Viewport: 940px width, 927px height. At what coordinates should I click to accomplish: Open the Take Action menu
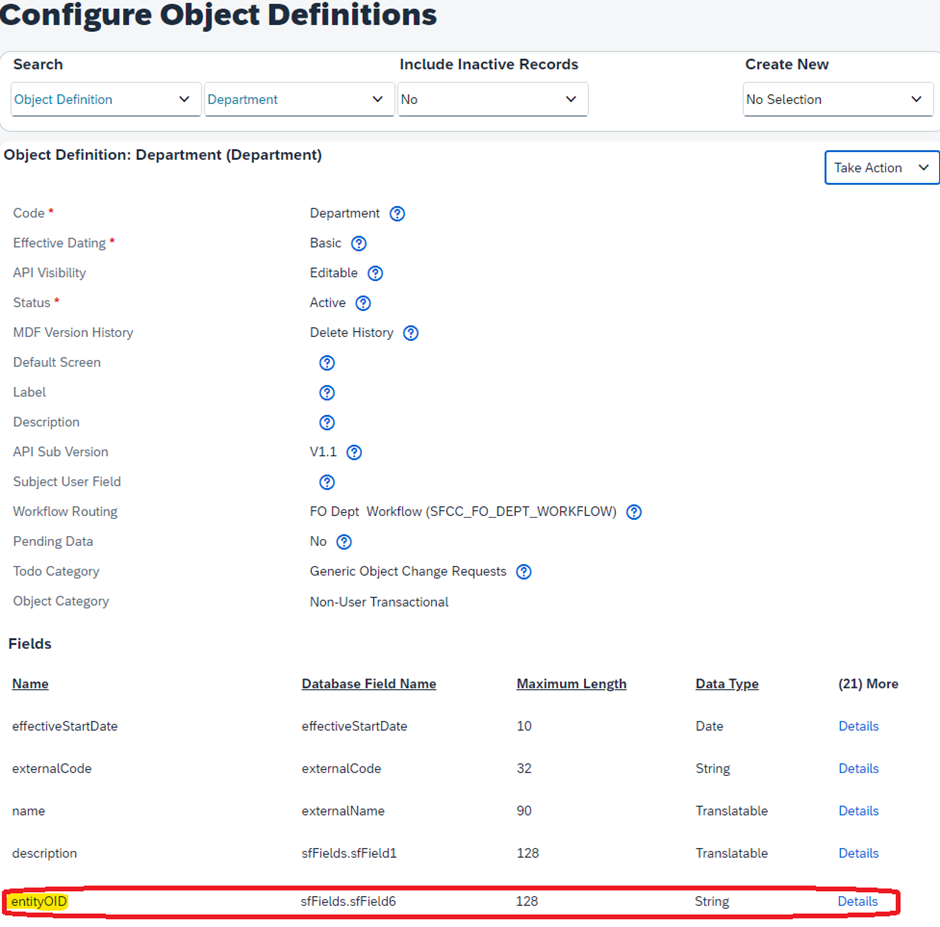[882, 168]
